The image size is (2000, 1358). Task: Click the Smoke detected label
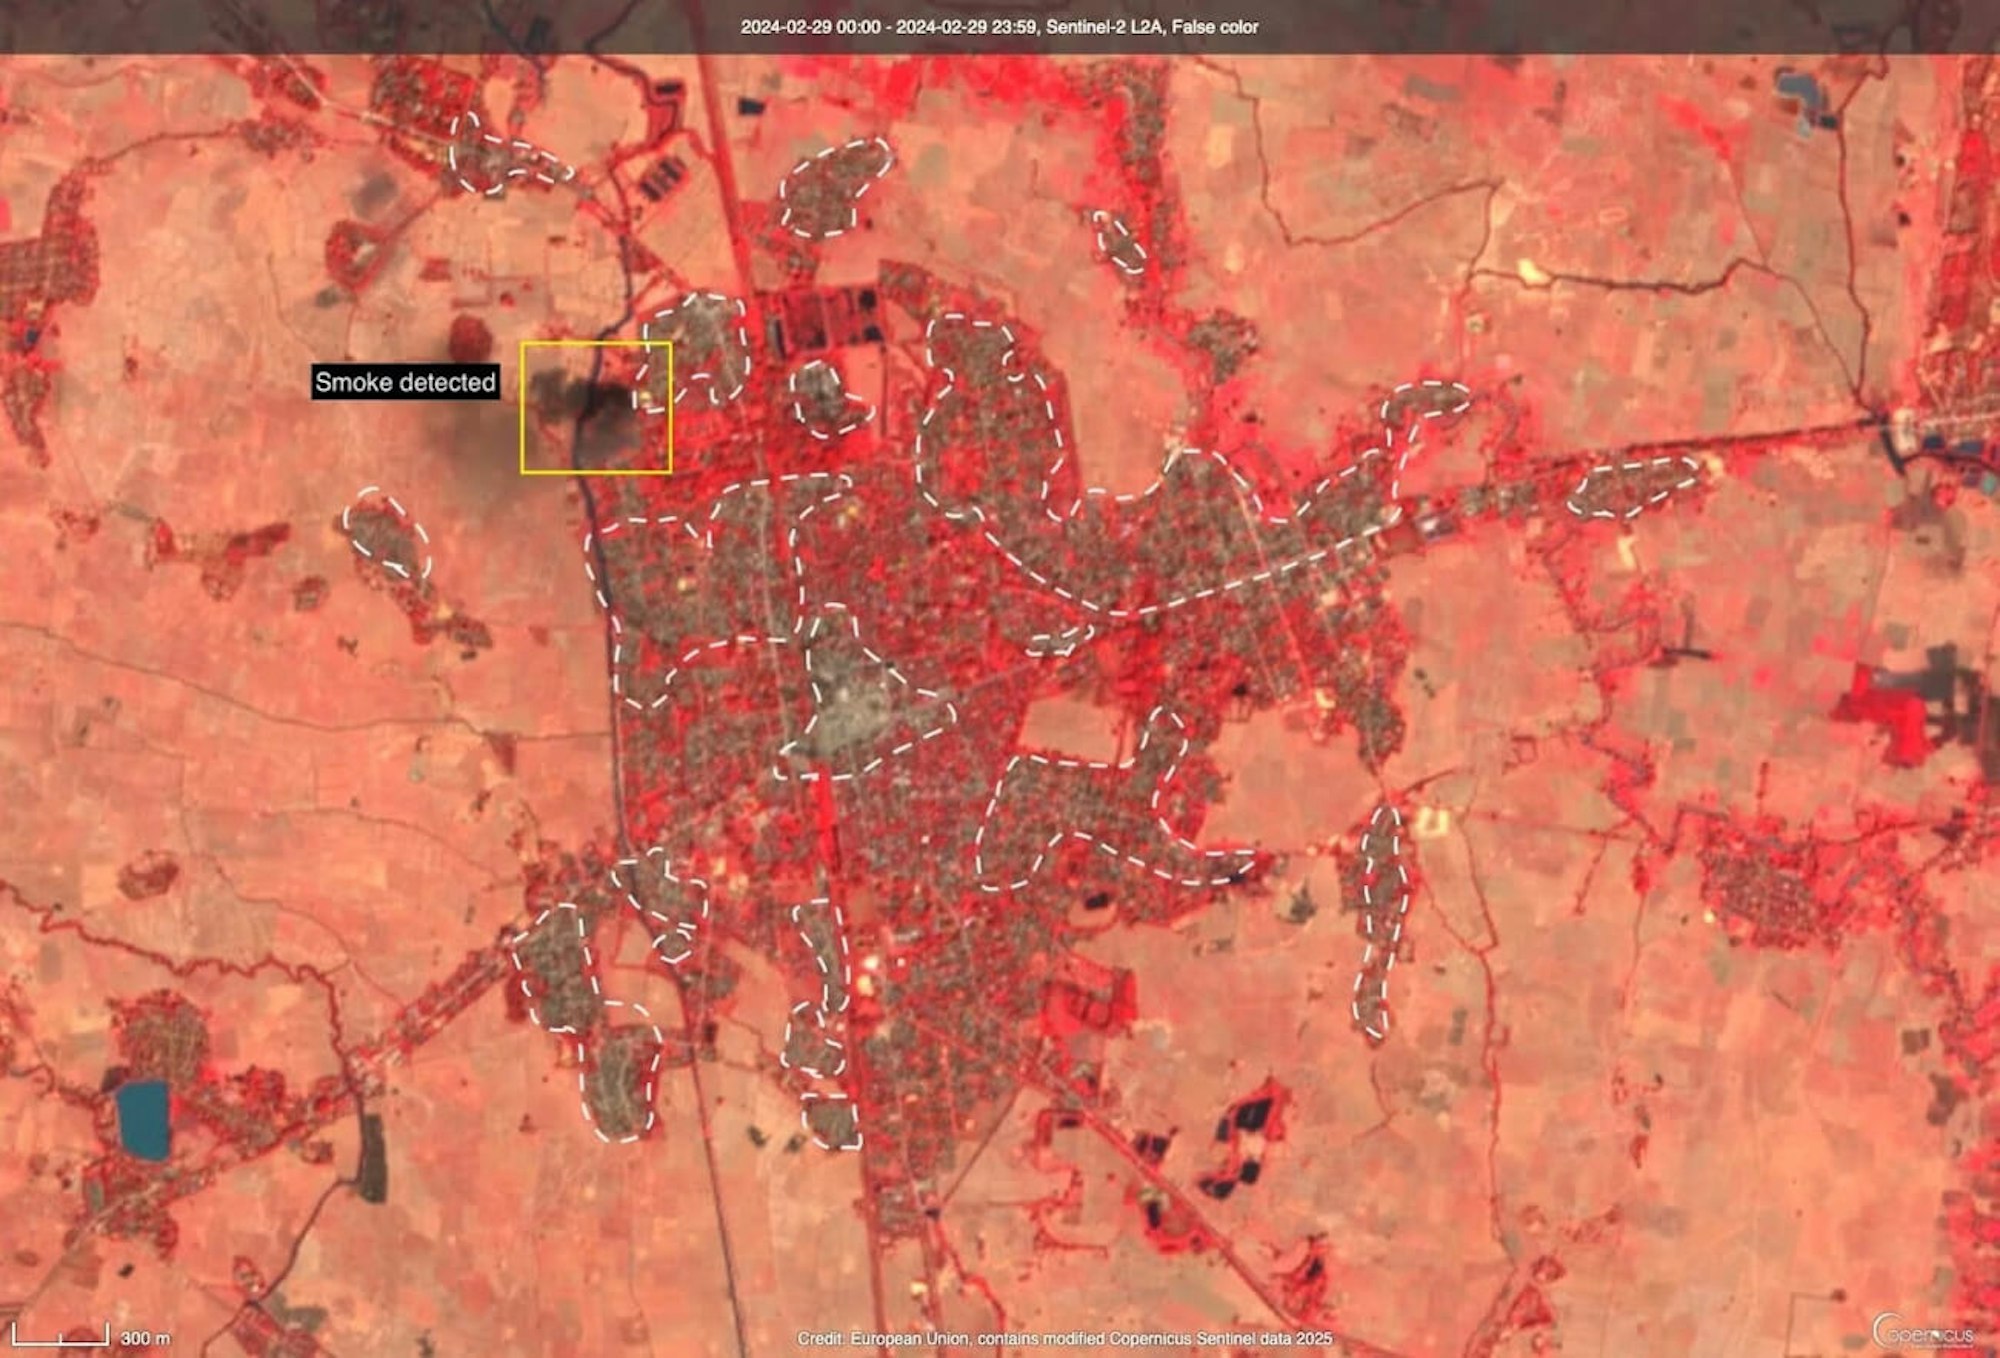pos(405,382)
